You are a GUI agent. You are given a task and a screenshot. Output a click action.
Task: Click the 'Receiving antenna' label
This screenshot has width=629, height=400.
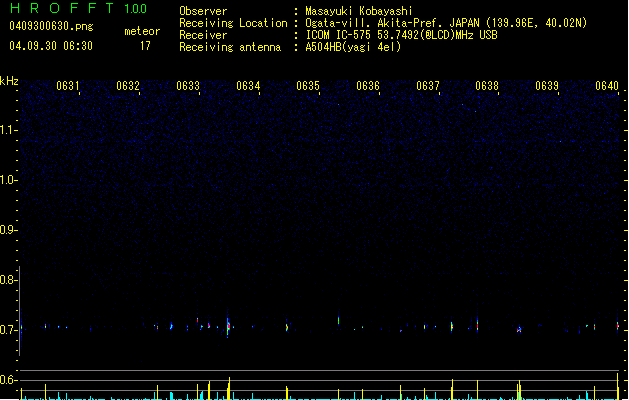click(230, 47)
